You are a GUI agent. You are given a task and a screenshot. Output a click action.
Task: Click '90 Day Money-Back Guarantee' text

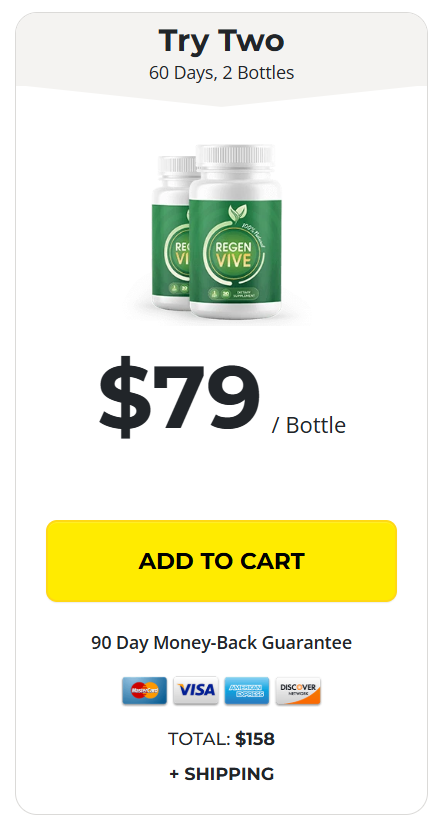[221, 642]
